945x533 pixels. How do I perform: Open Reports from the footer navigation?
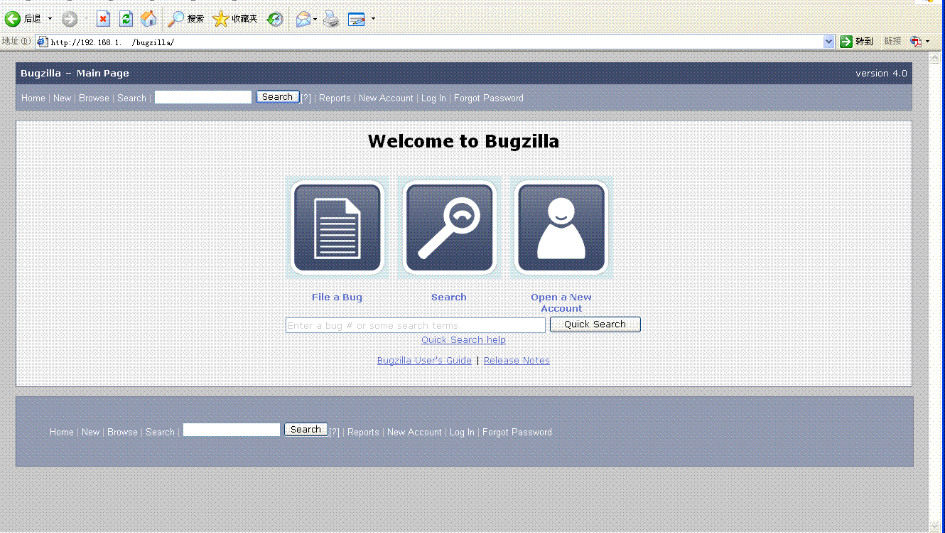(x=363, y=432)
